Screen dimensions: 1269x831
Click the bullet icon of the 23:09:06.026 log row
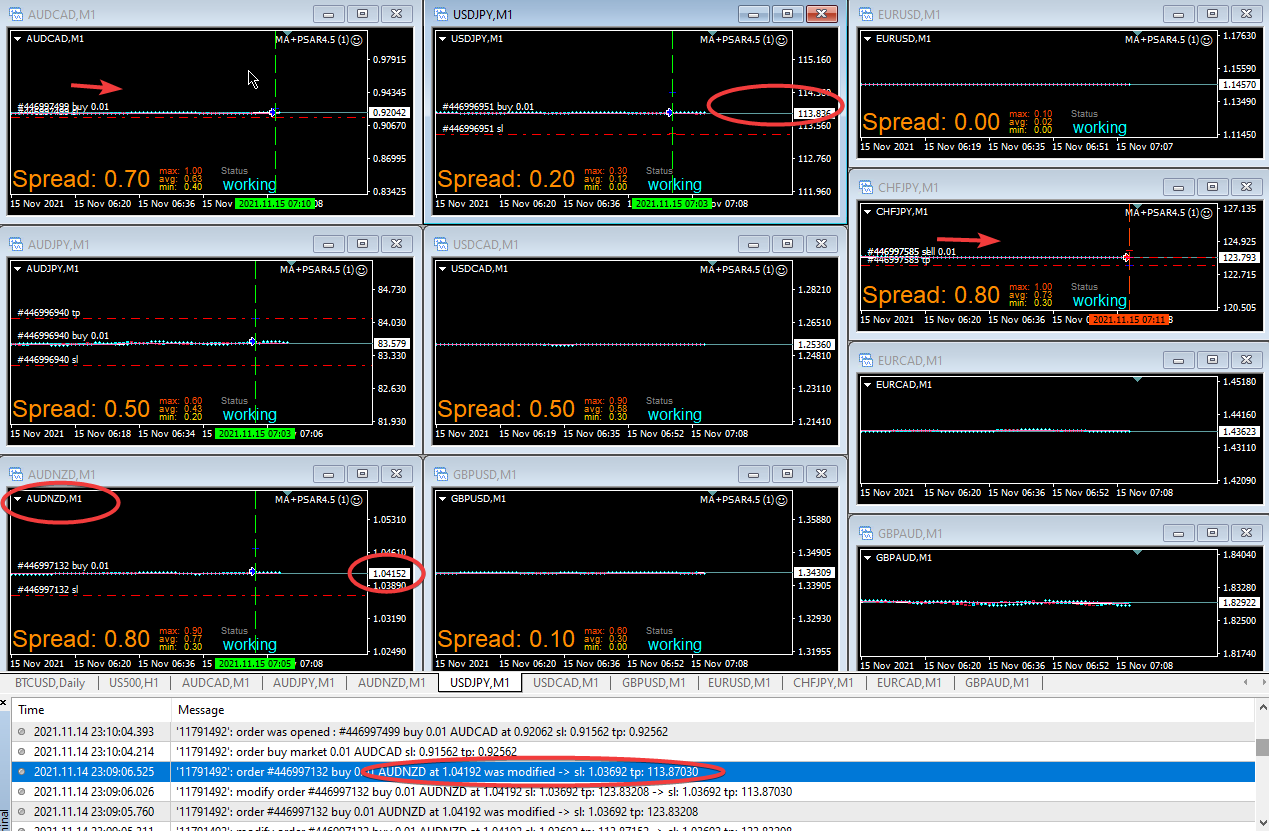click(21, 791)
